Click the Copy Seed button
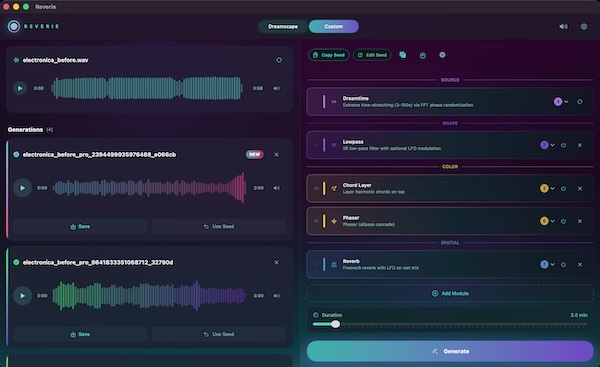 tap(329, 55)
